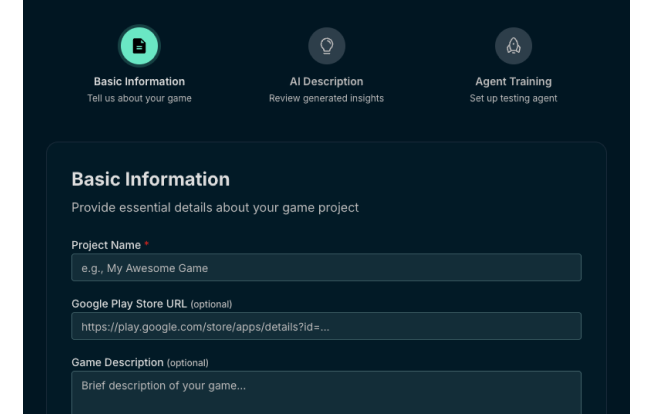Go to the "Agent Training" step label

pyautogui.click(x=513, y=81)
